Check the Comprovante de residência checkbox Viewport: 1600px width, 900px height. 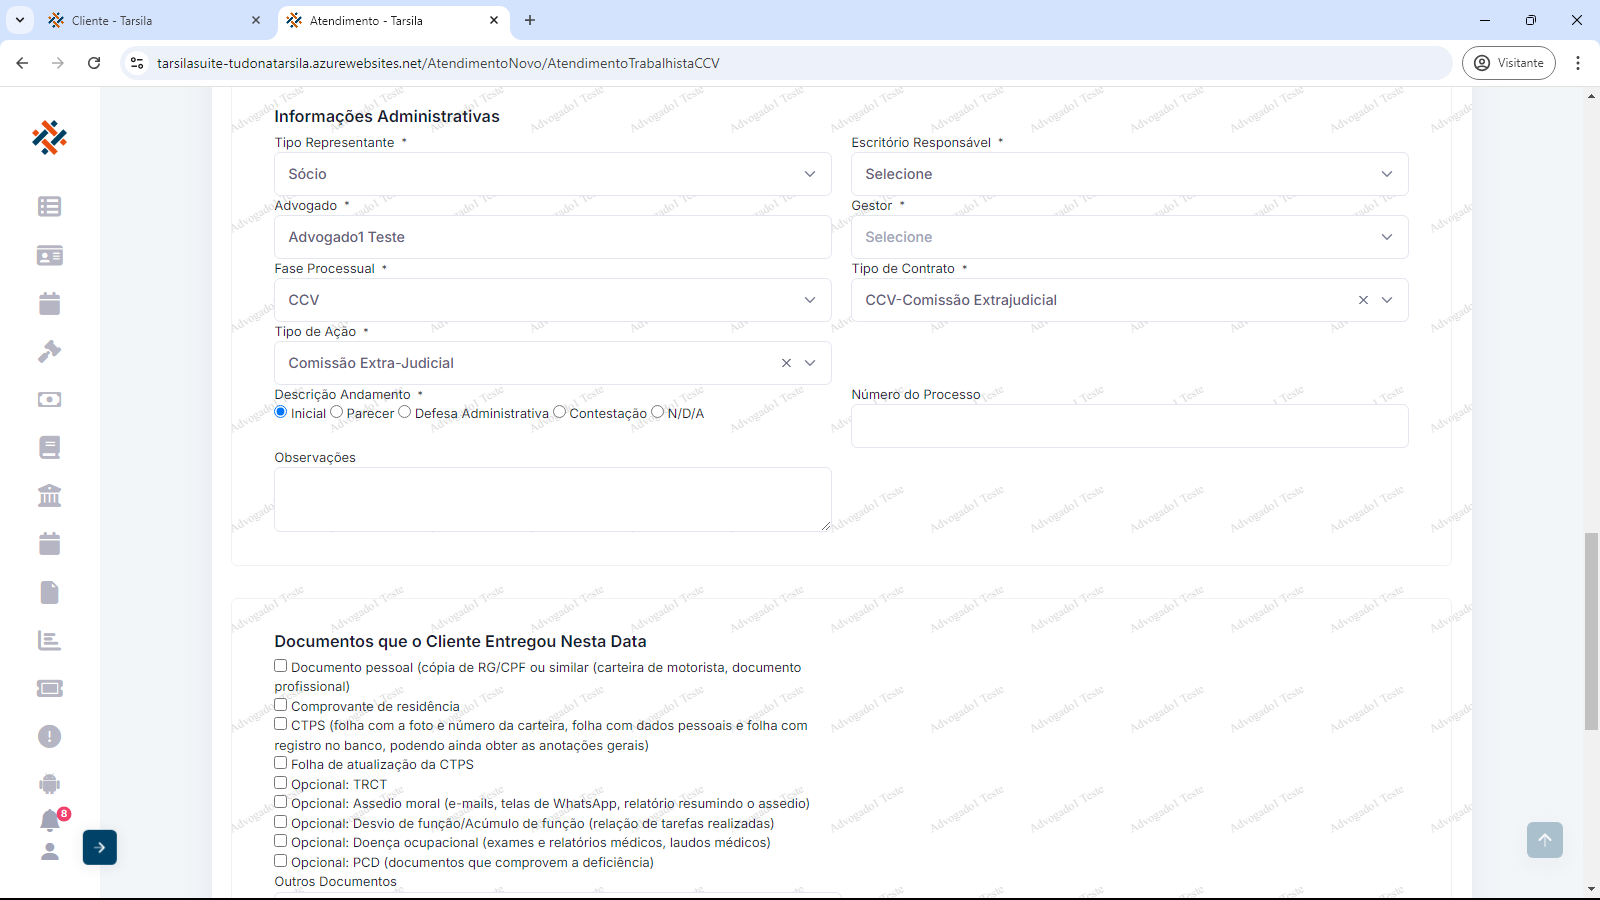(281, 705)
